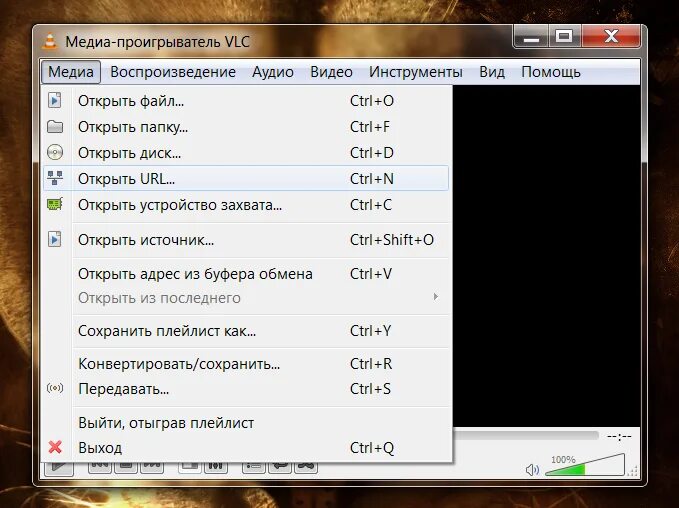679x508 pixels.
Task: Expand the Открыть из последнего submenu arrow
Action: coord(436,297)
